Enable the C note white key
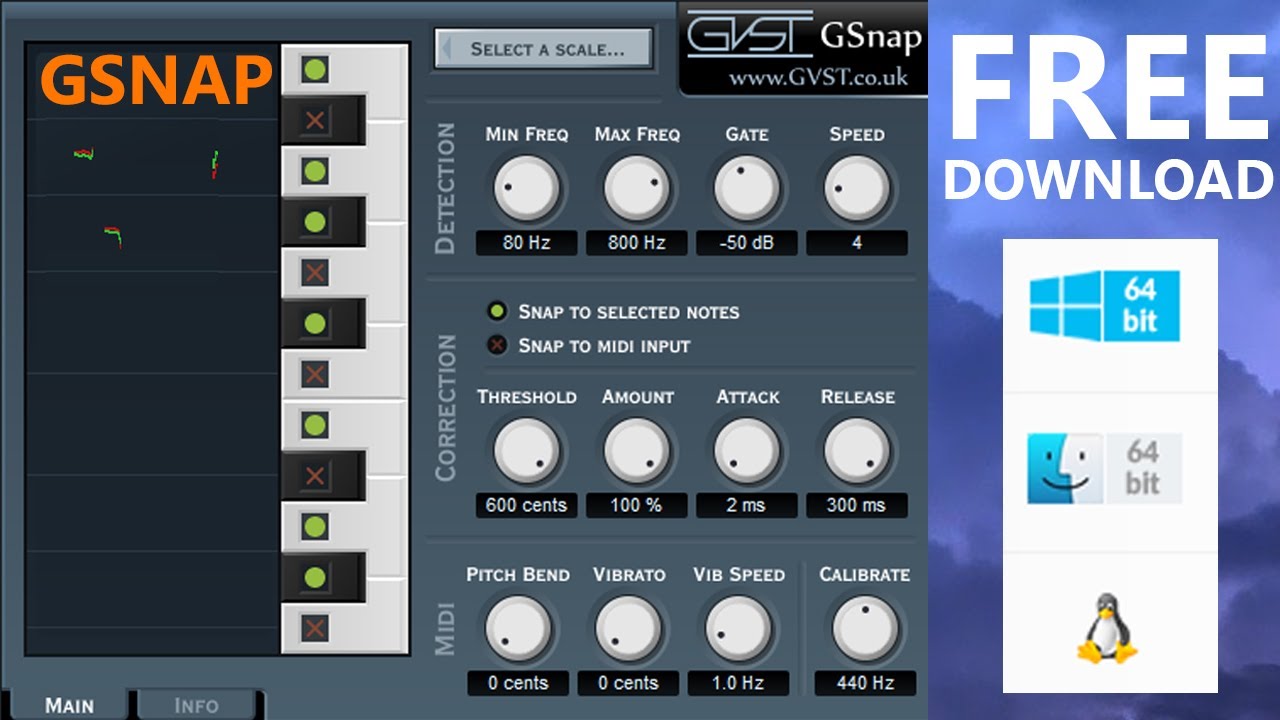This screenshot has height=720, width=1280. pyautogui.click(x=315, y=628)
